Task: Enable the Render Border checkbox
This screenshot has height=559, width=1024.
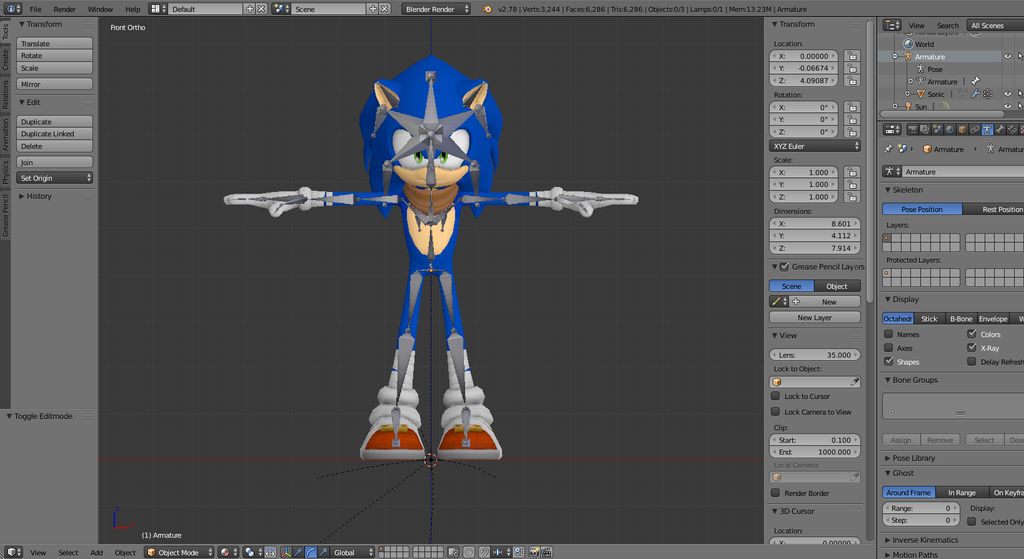Action: pyautogui.click(x=775, y=493)
